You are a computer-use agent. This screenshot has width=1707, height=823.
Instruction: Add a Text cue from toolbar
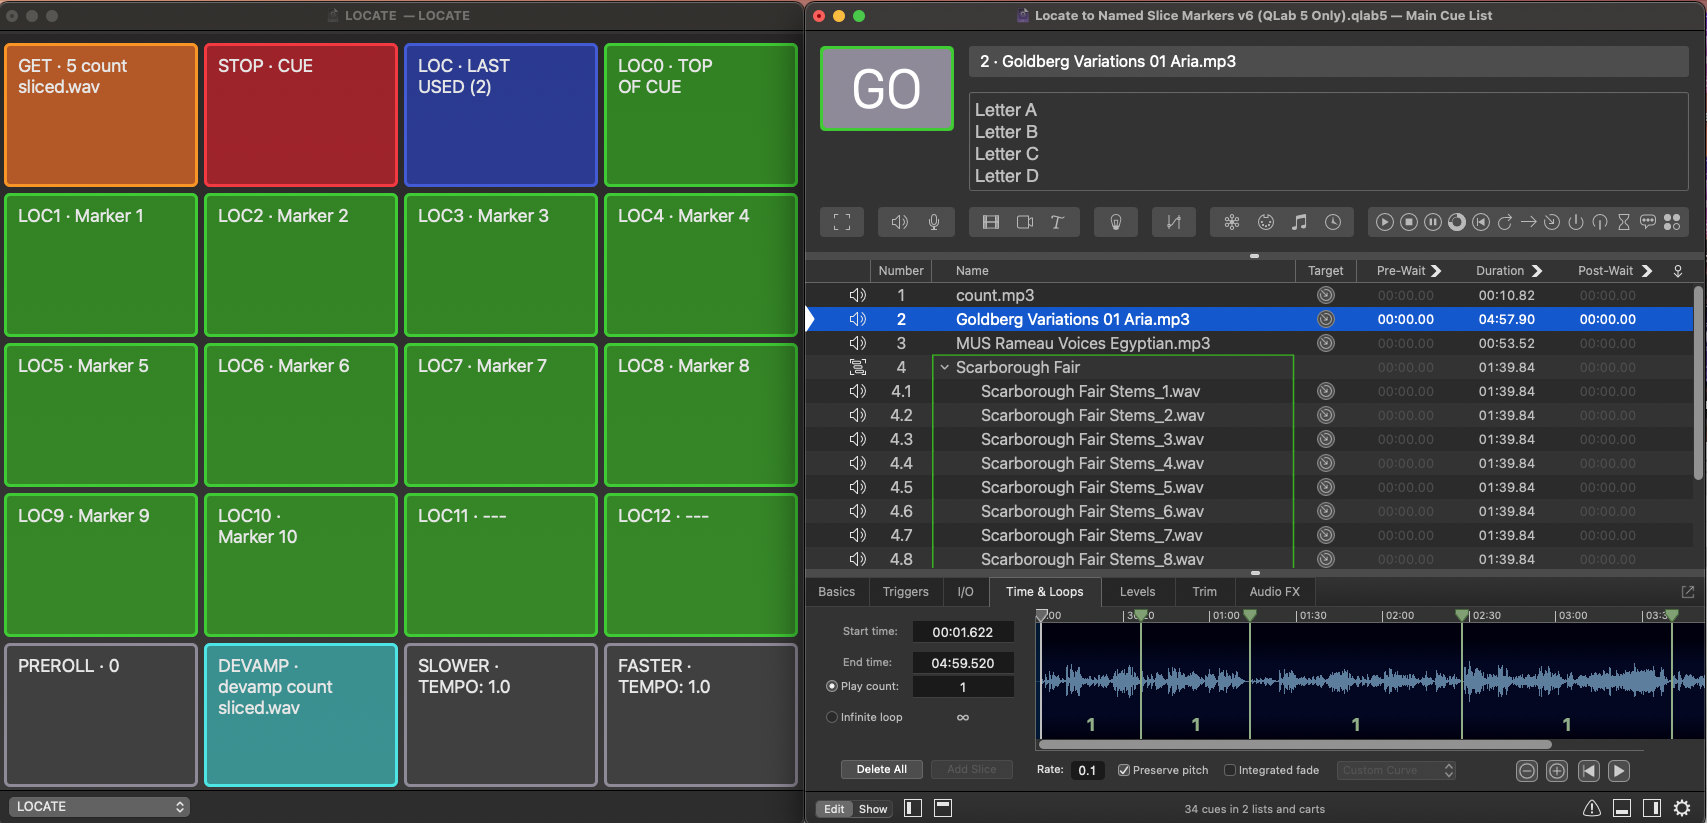point(1057,222)
